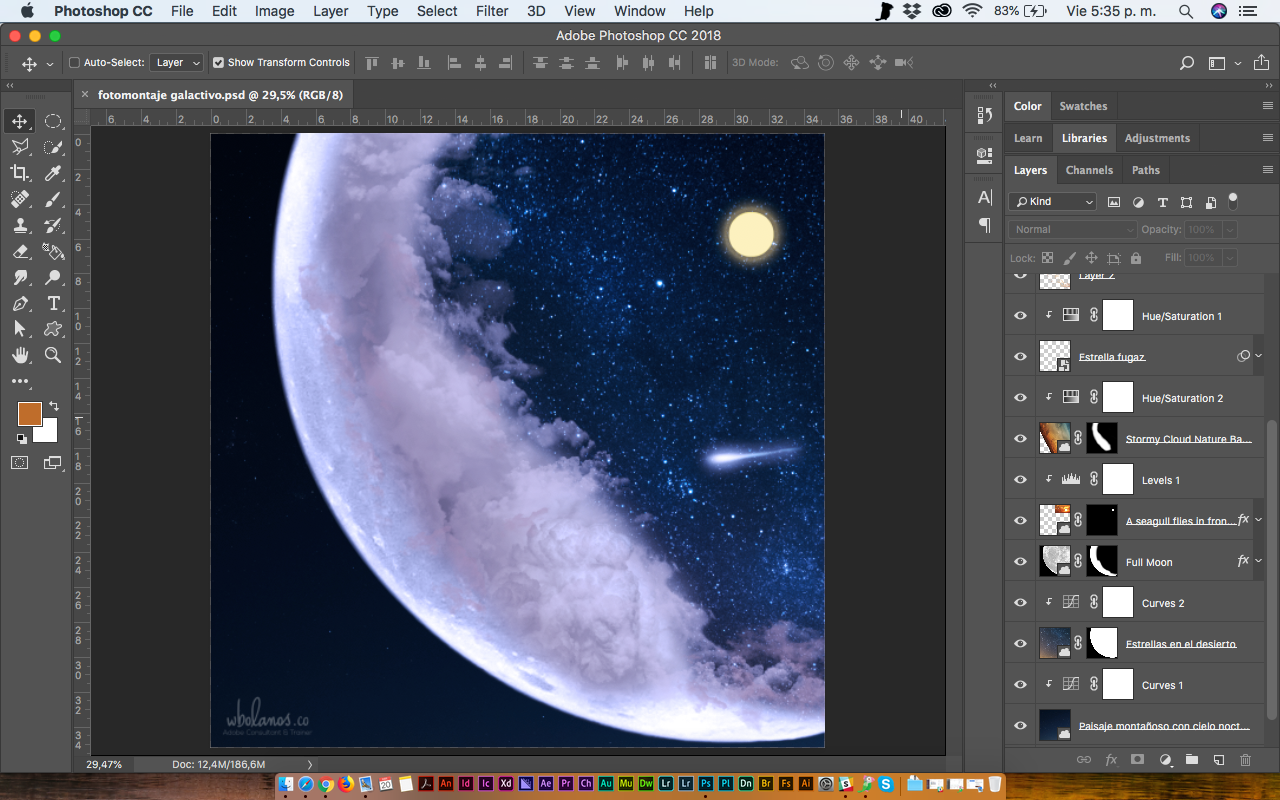Switch to the Adjustments tab
Viewport: 1280px width, 800px height.
pyautogui.click(x=1157, y=138)
